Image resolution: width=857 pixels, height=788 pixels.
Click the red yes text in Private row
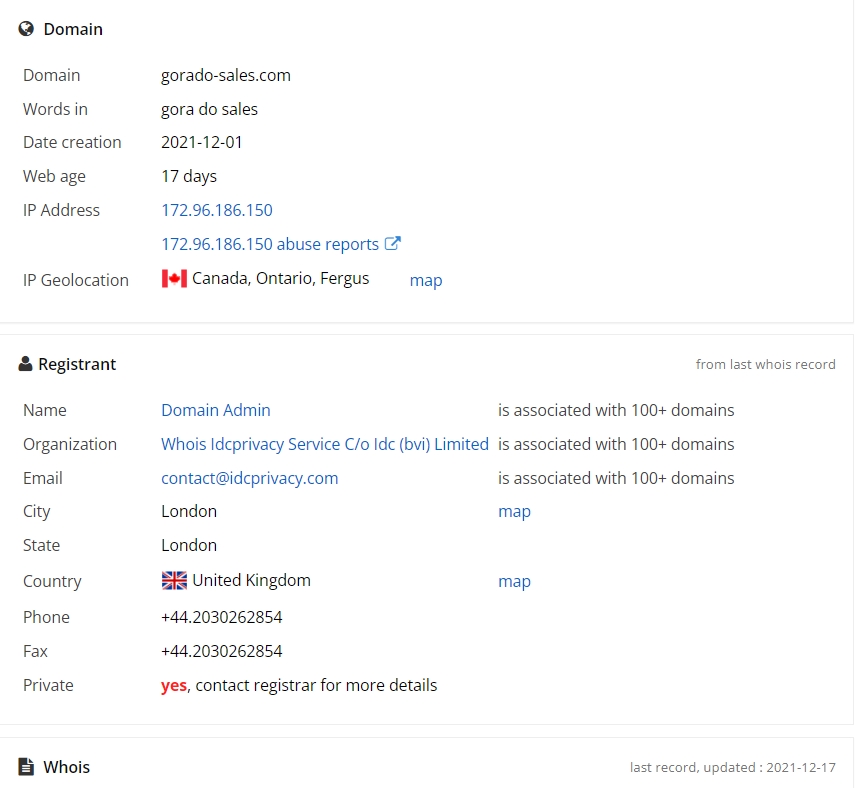(174, 685)
